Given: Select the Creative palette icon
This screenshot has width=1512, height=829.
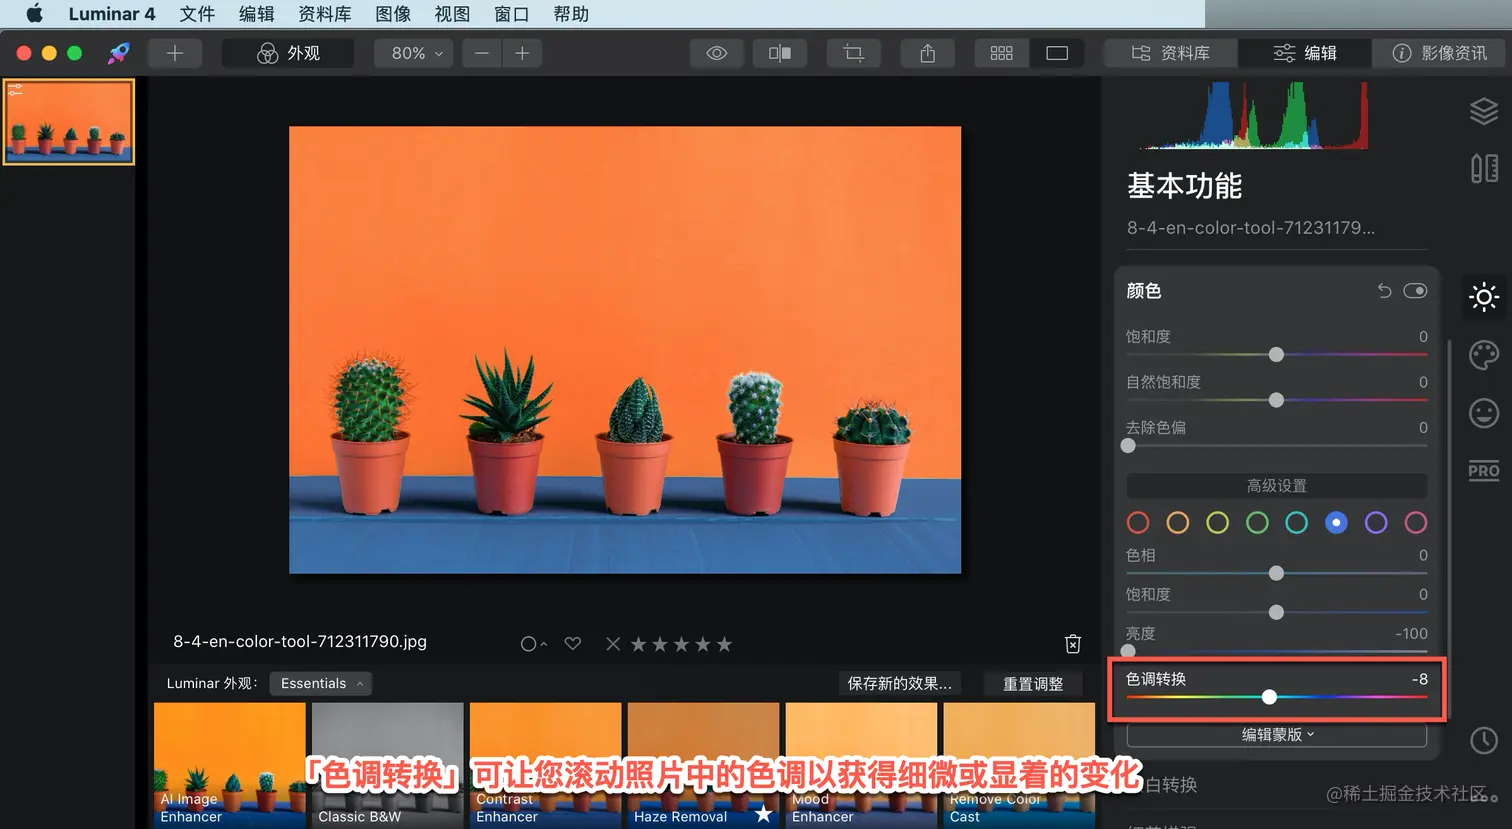Looking at the screenshot, I should point(1484,355).
